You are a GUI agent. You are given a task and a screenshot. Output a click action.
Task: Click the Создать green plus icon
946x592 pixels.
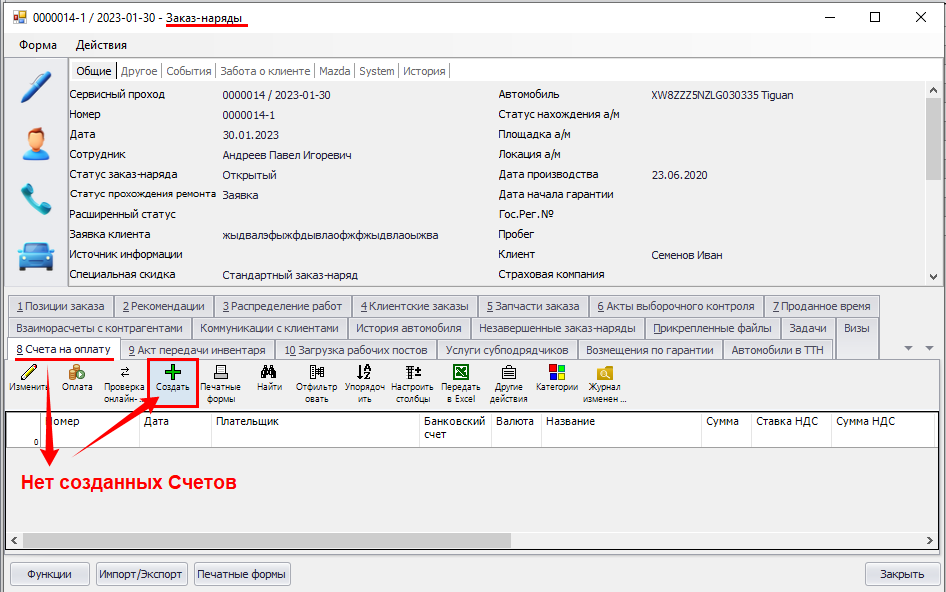click(172, 373)
